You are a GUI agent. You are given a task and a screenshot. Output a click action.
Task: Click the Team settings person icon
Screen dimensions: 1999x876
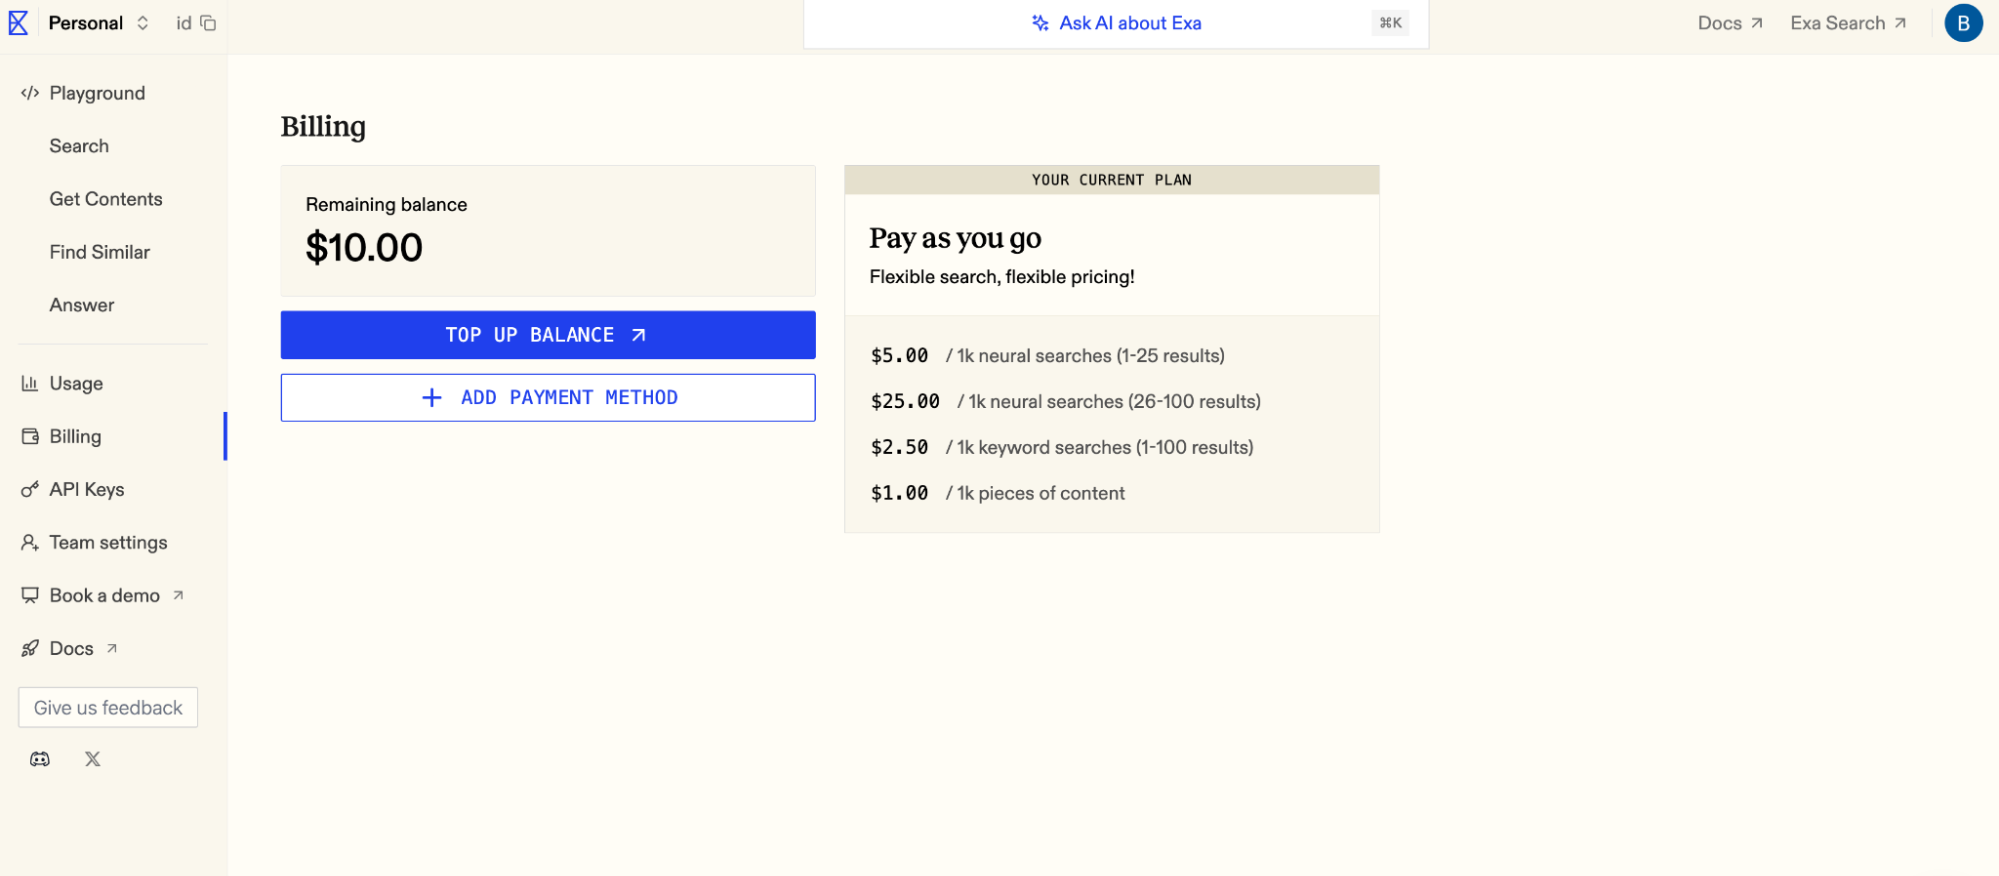pos(30,542)
